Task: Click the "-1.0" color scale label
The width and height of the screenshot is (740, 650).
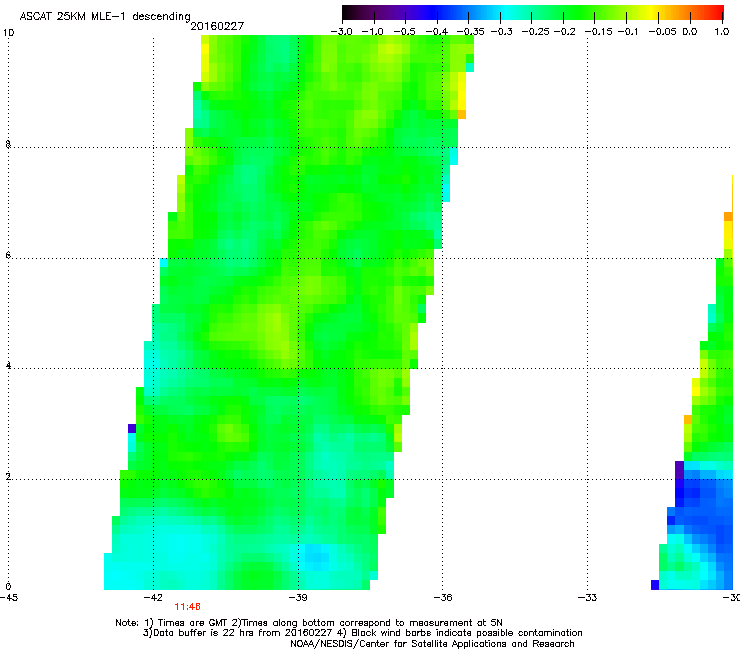Action: click(x=373, y=32)
